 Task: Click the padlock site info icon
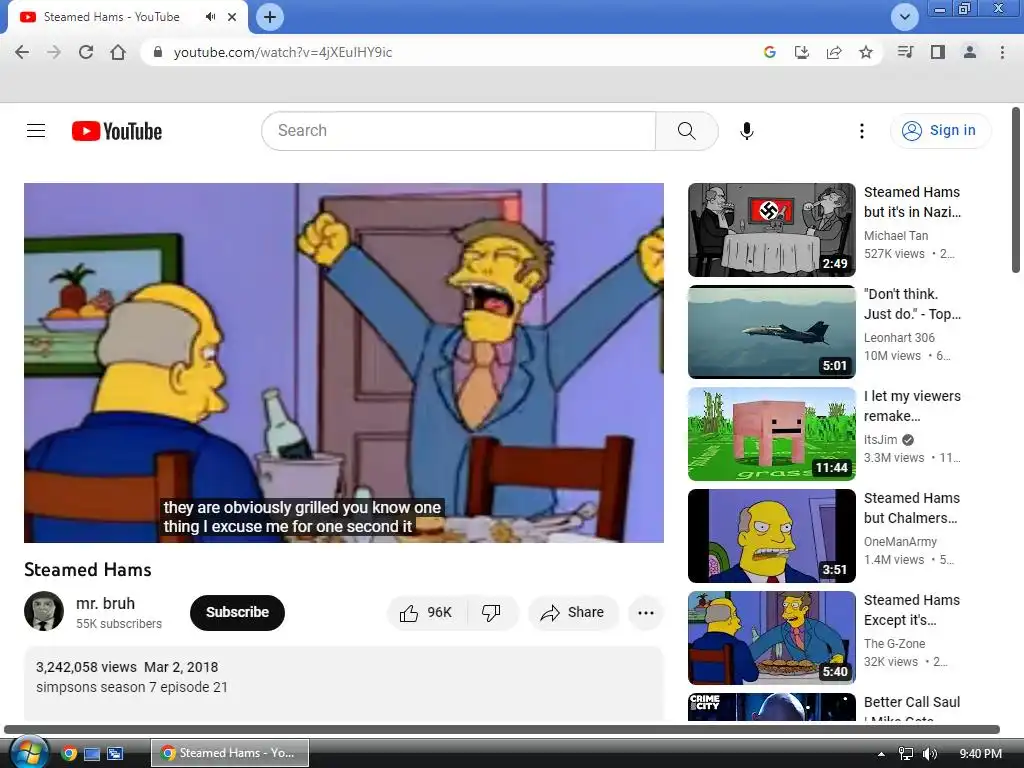pos(157,52)
